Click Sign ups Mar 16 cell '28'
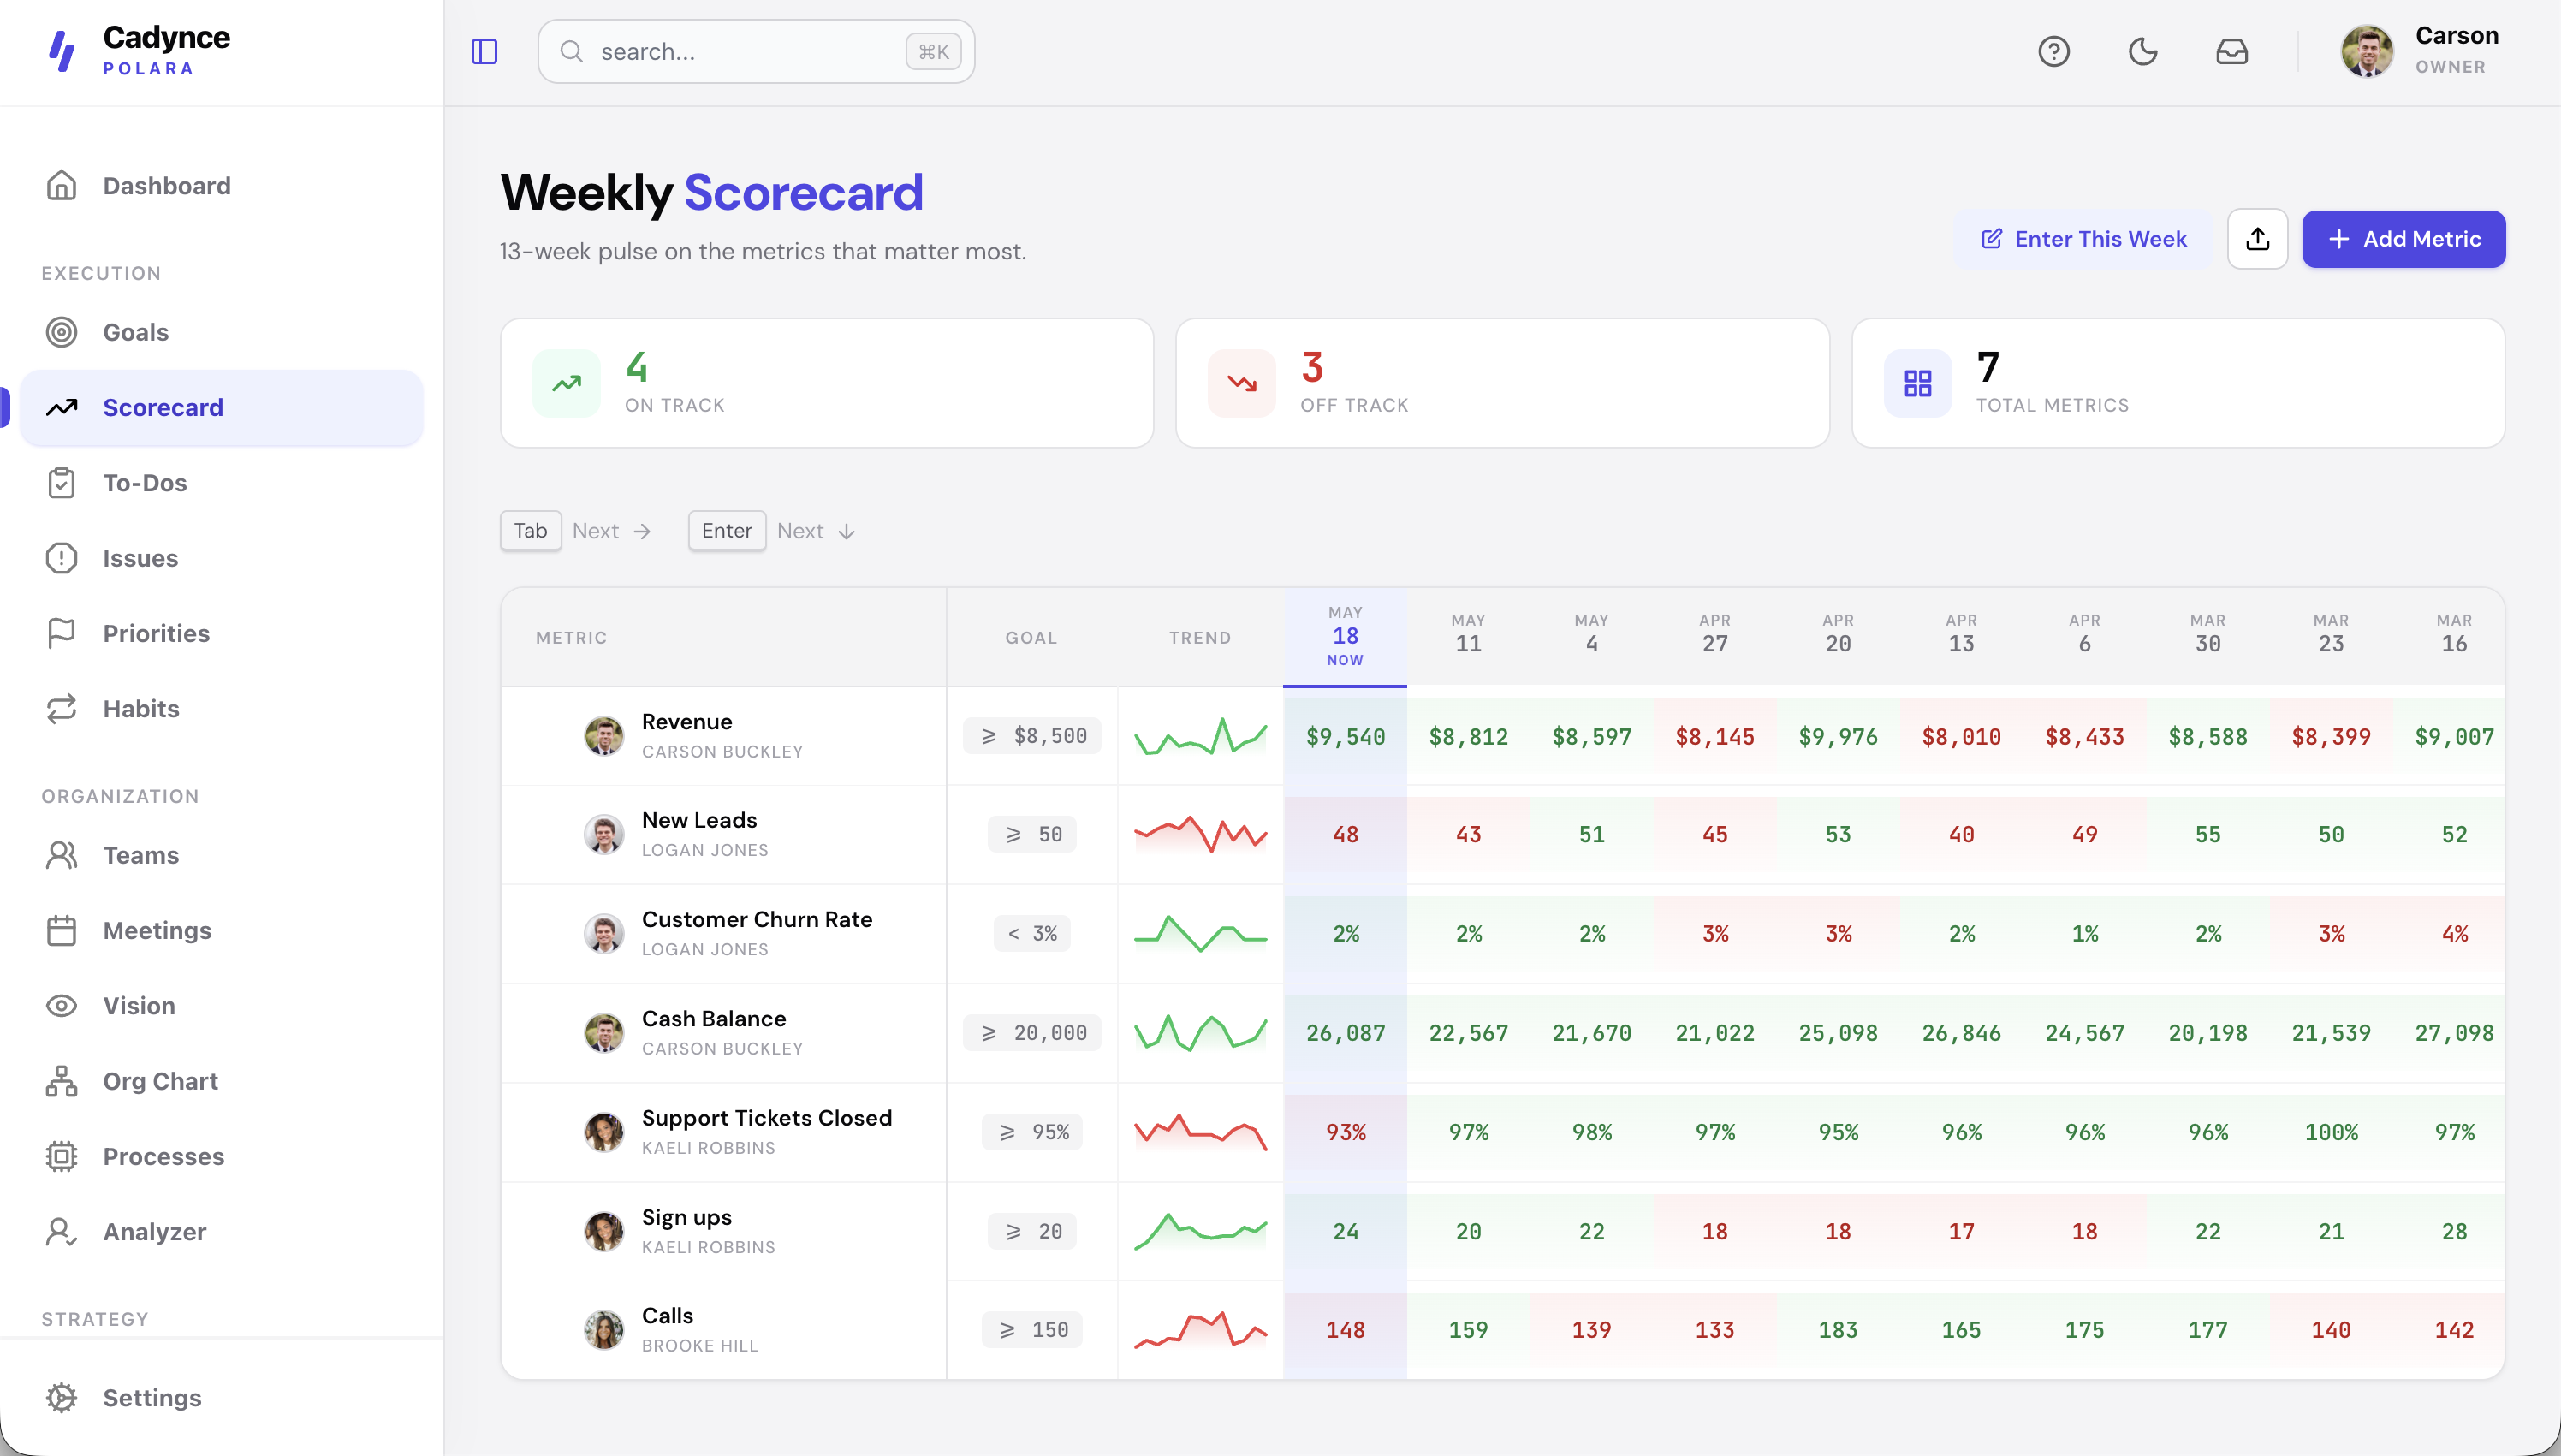 click(x=2454, y=1232)
